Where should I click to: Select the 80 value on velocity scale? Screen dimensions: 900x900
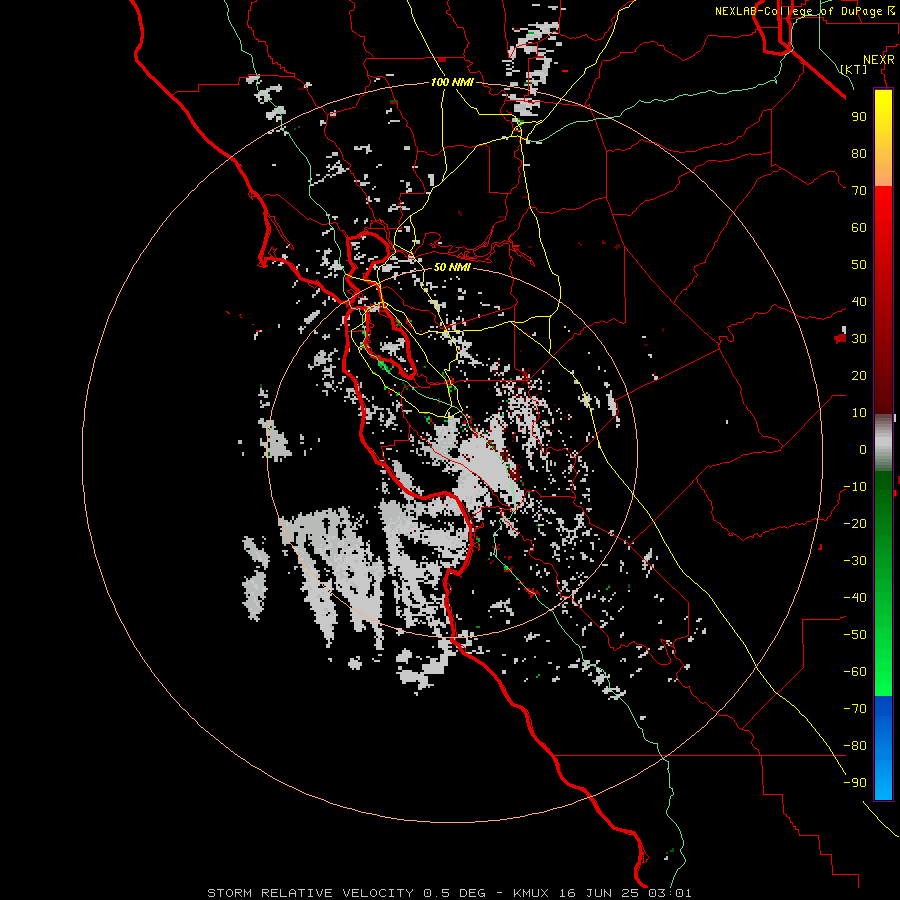(859, 153)
